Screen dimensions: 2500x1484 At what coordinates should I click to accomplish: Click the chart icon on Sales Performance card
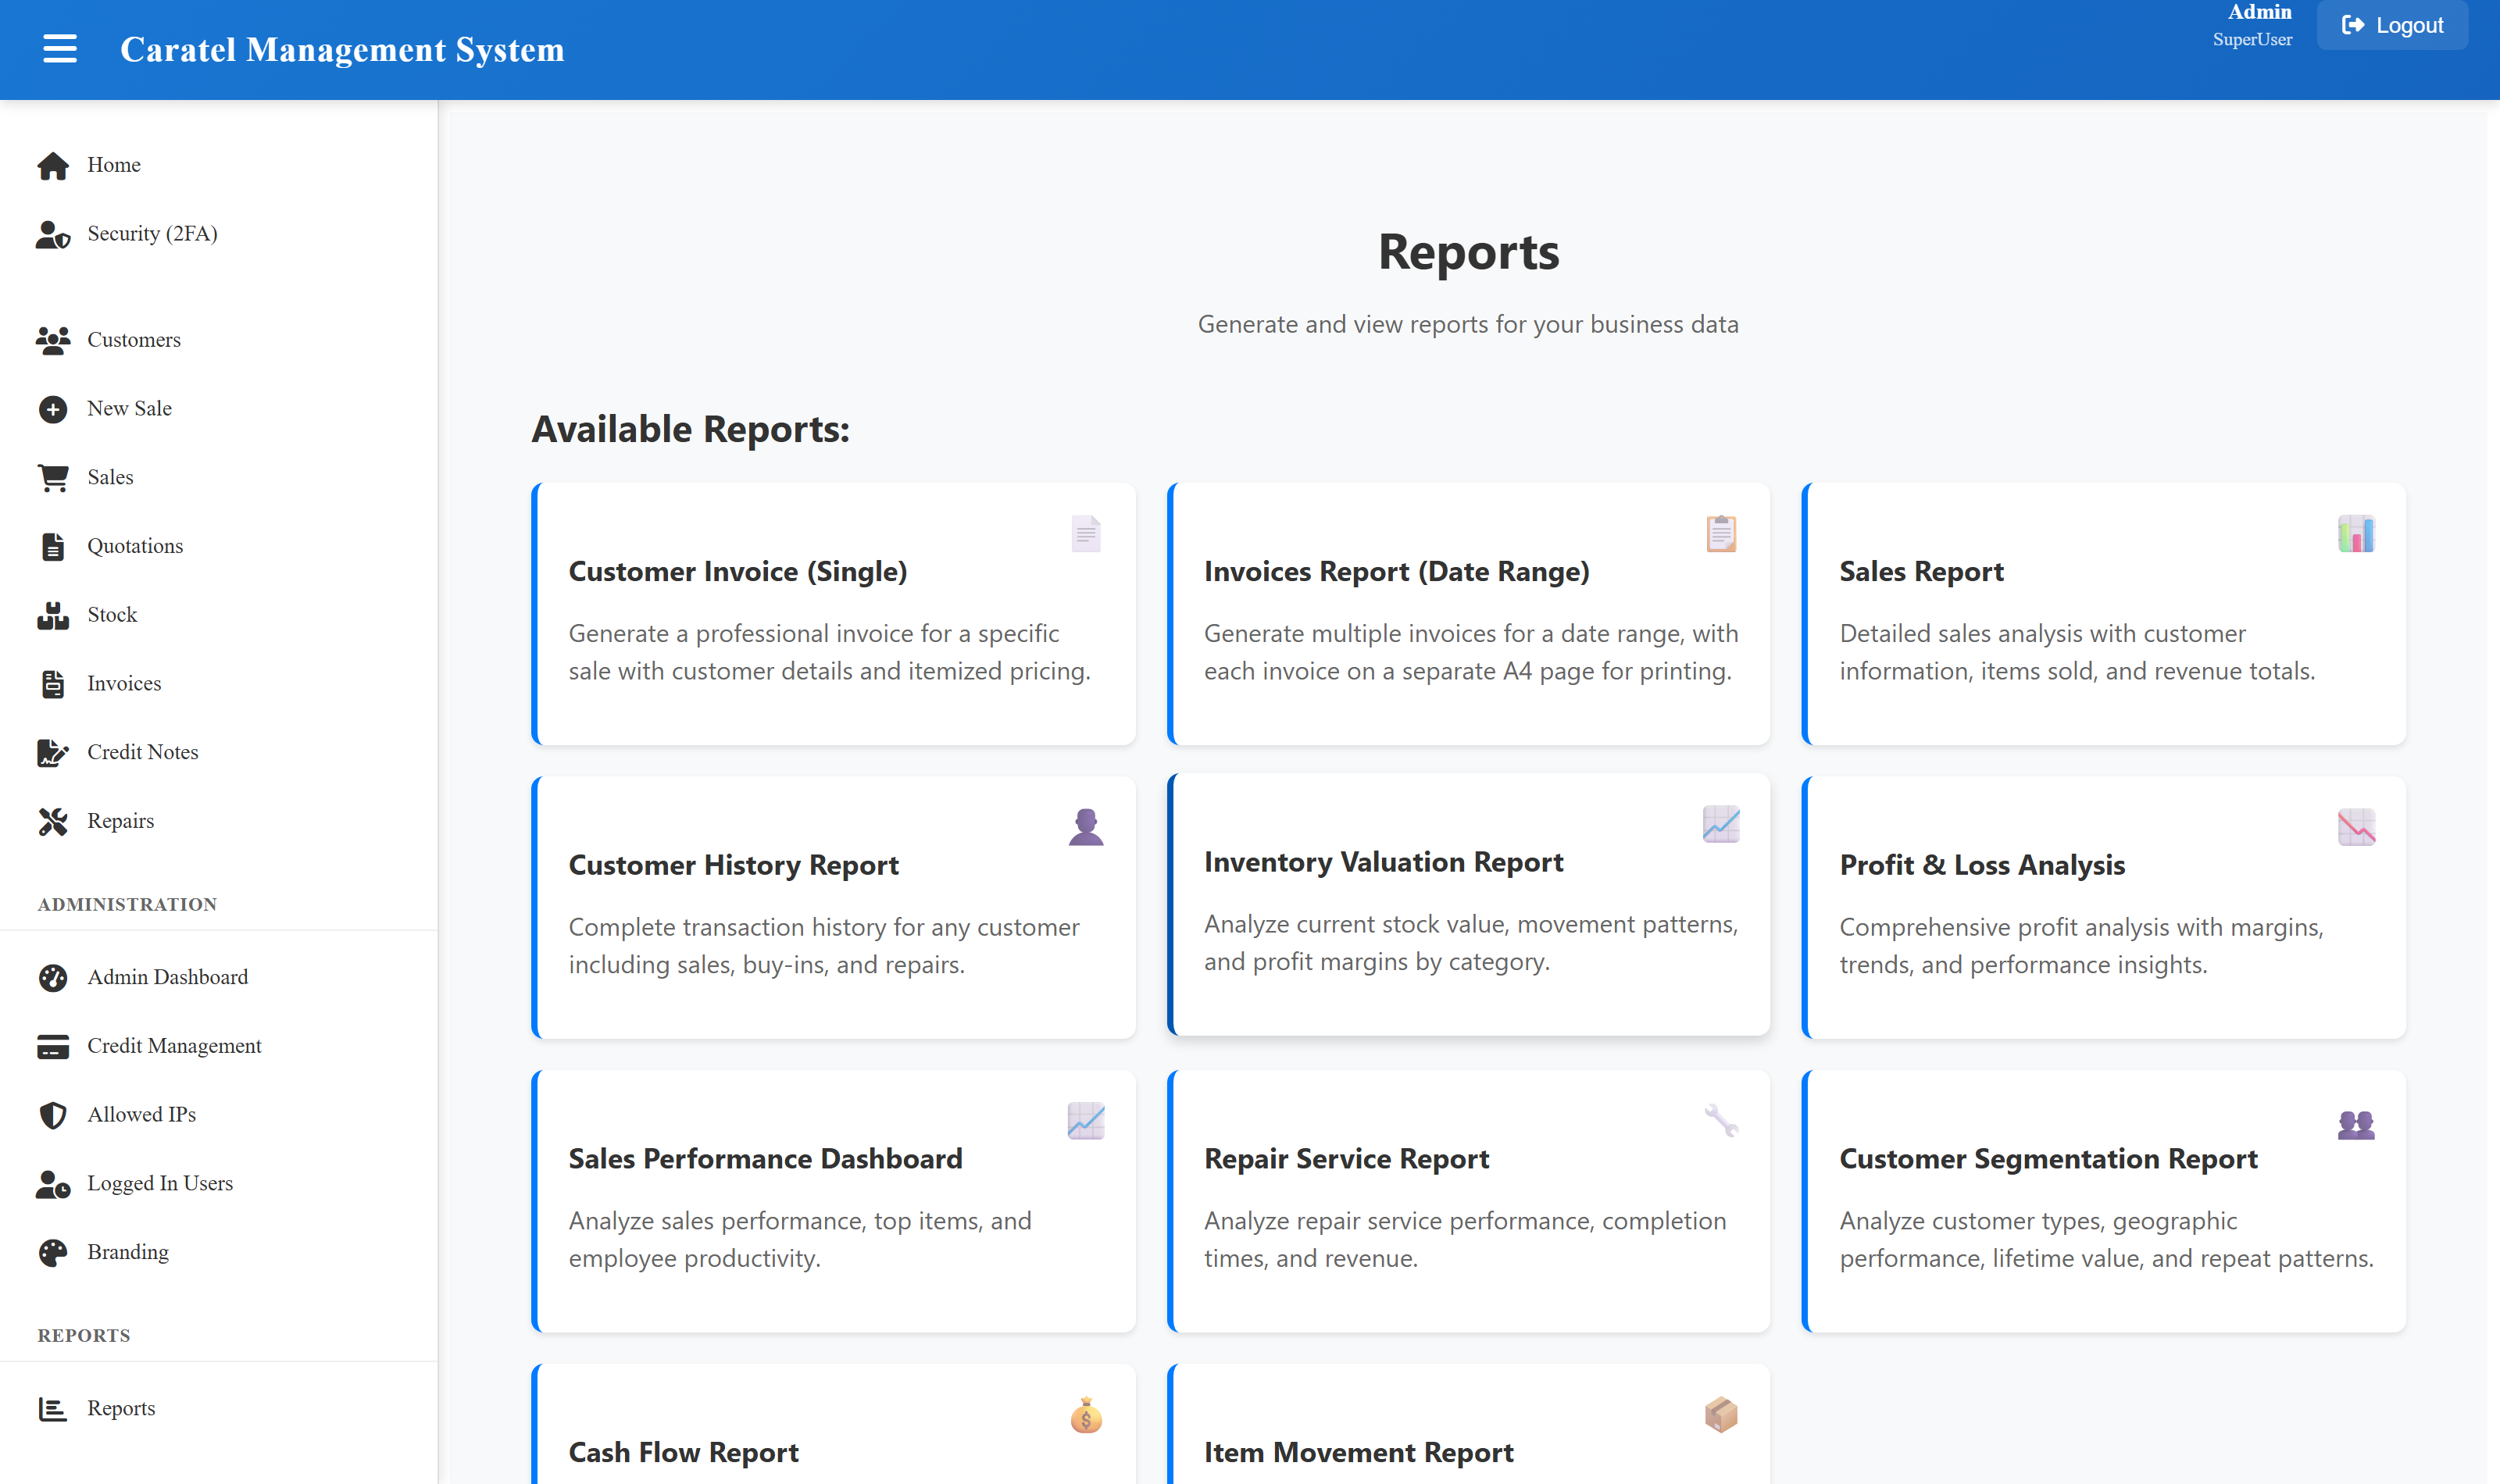pyautogui.click(x=1086, y=1121)
